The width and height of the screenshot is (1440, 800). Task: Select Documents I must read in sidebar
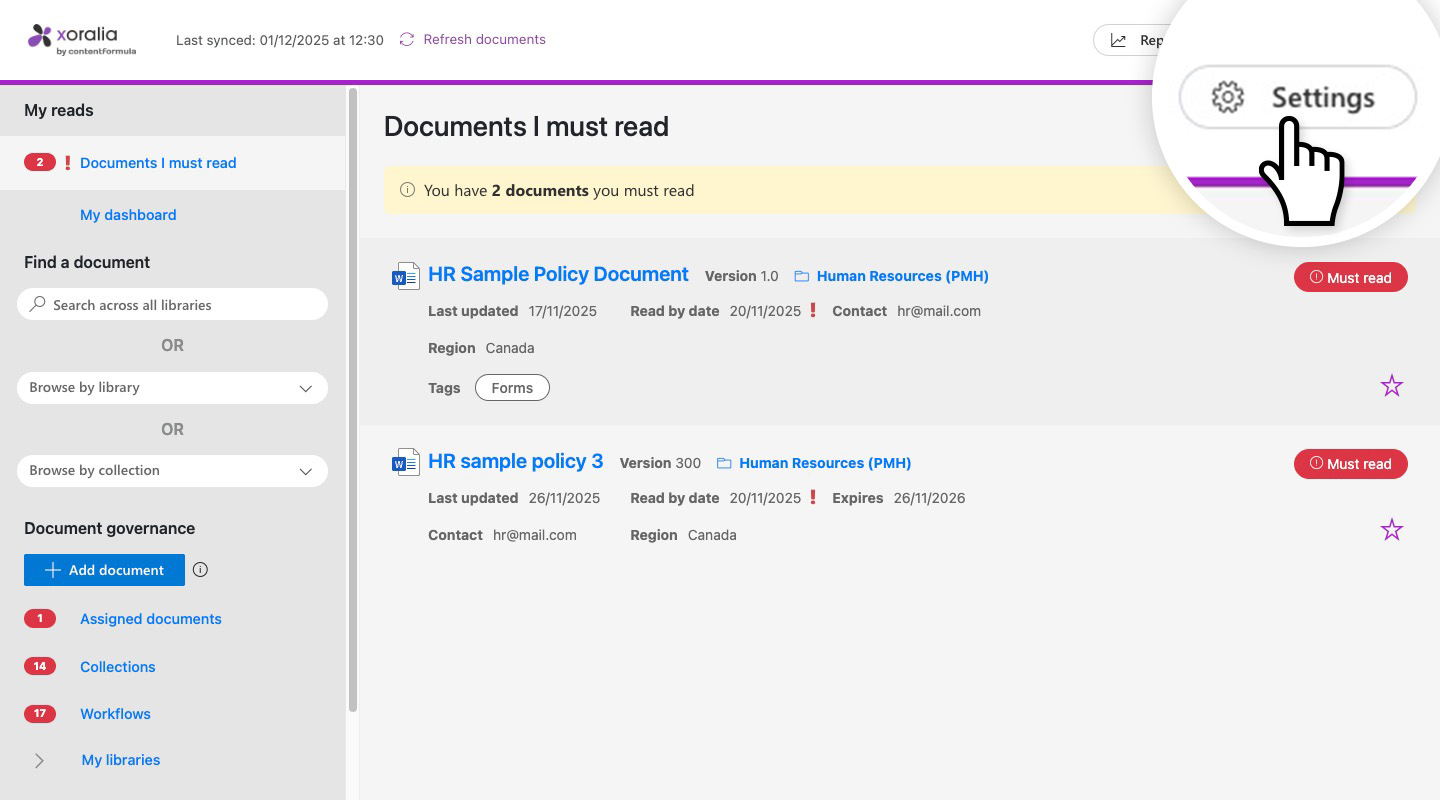click(x=158, y=163)
